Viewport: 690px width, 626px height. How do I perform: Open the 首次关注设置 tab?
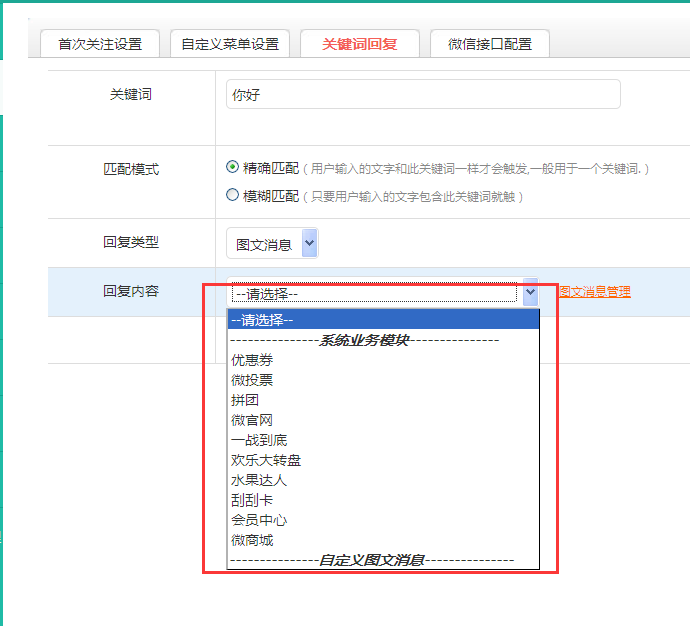(100, 44)
